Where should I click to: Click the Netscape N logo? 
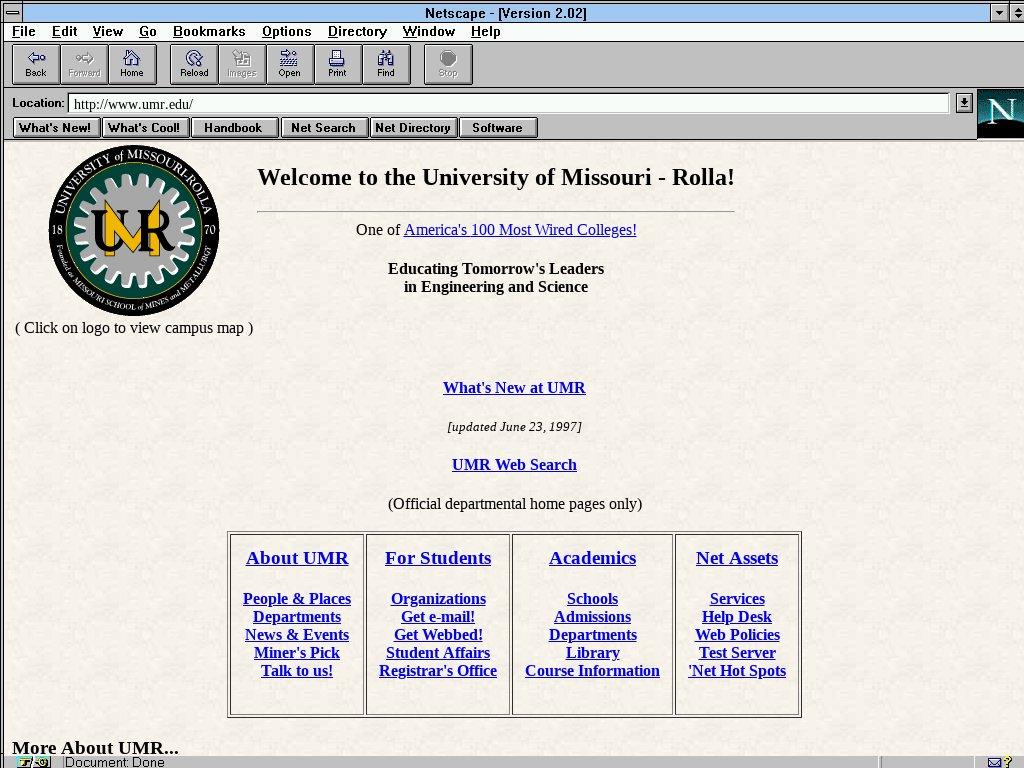[x=1000, y=114]
